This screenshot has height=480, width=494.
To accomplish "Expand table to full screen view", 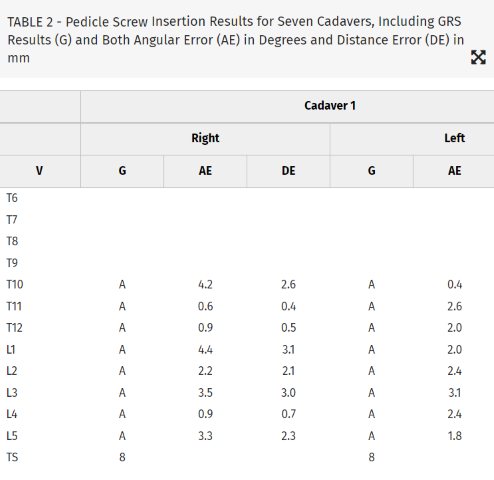I will (x=478, y=57).
